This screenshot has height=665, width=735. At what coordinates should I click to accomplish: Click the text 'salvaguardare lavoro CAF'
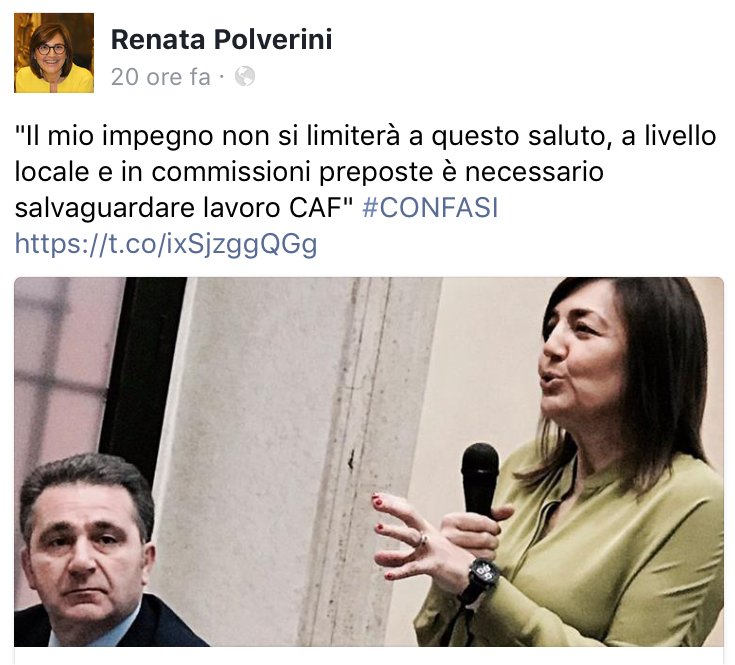(183, 207)
